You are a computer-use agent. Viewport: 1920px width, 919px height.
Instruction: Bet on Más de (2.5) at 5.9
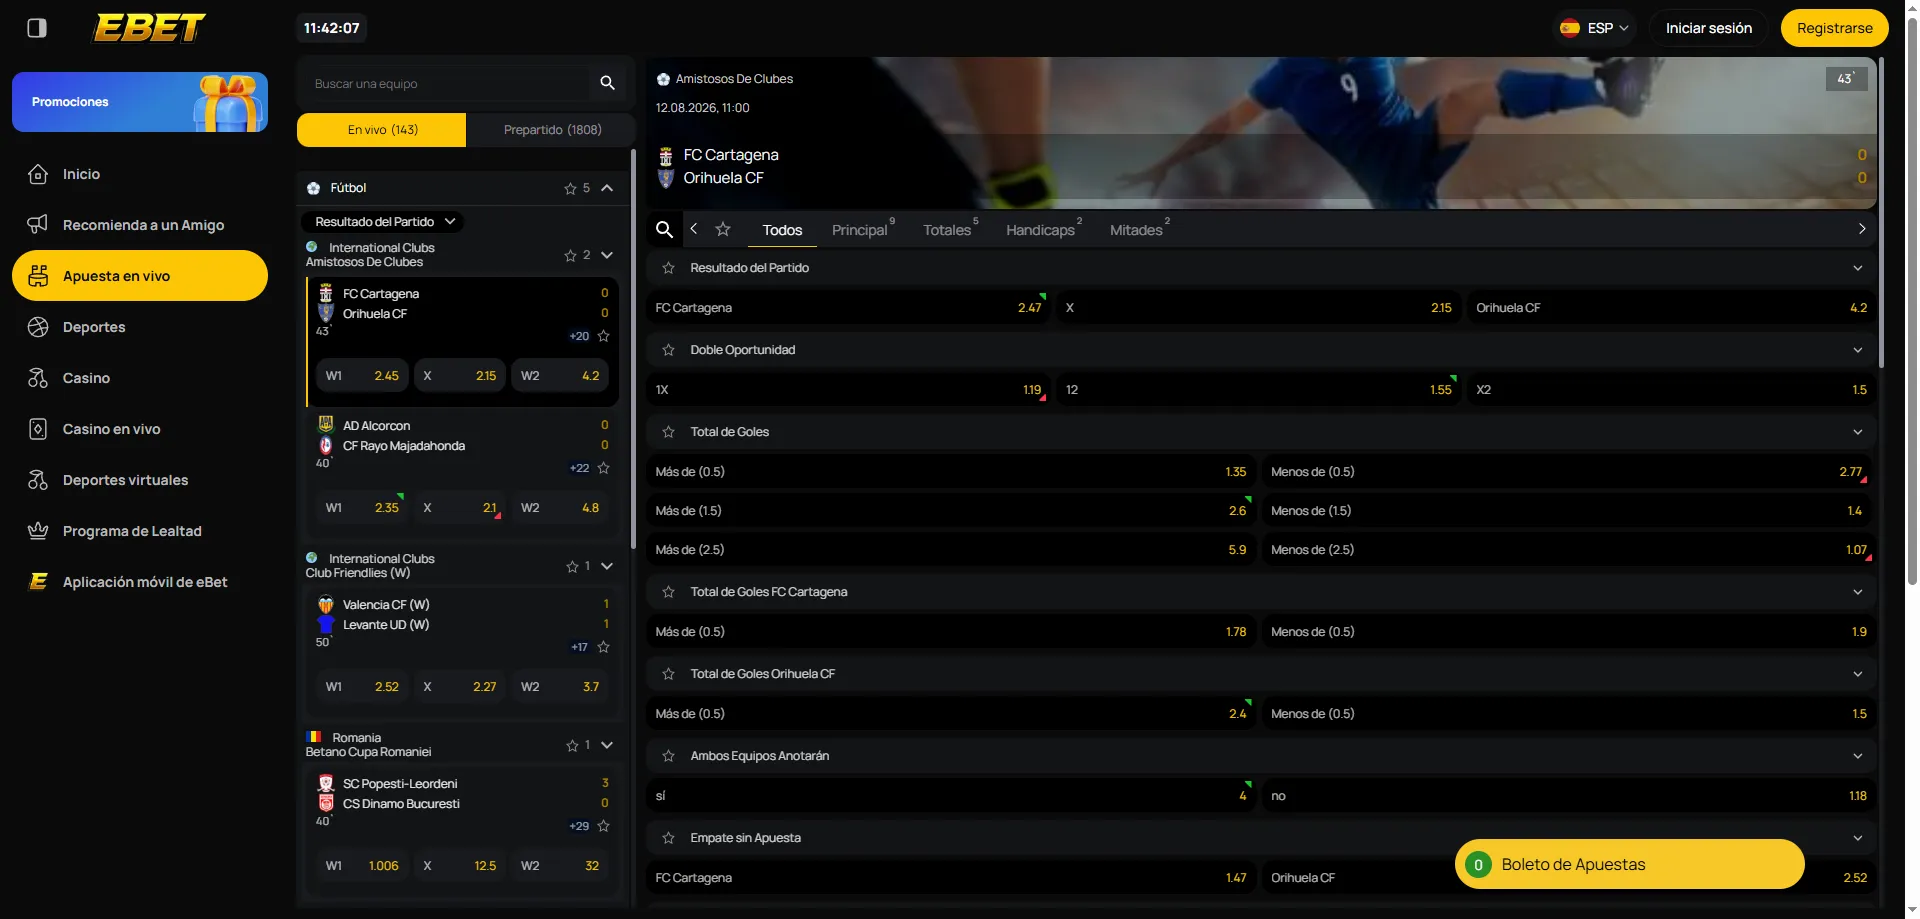951,550
